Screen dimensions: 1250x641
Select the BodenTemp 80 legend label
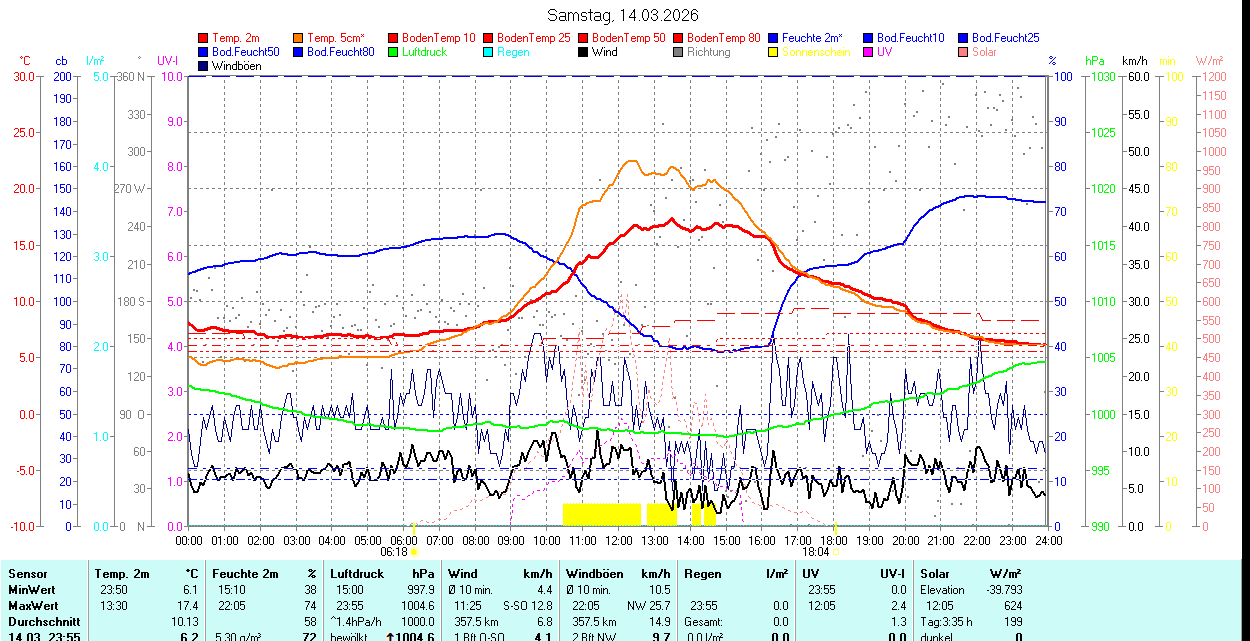724,38
